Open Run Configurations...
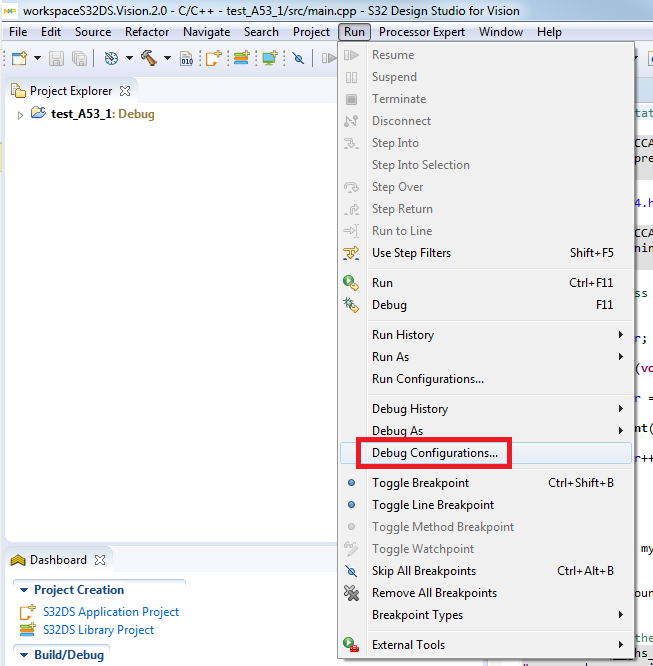653x666 pixels. pyautogui.click(x=485, y=379)
